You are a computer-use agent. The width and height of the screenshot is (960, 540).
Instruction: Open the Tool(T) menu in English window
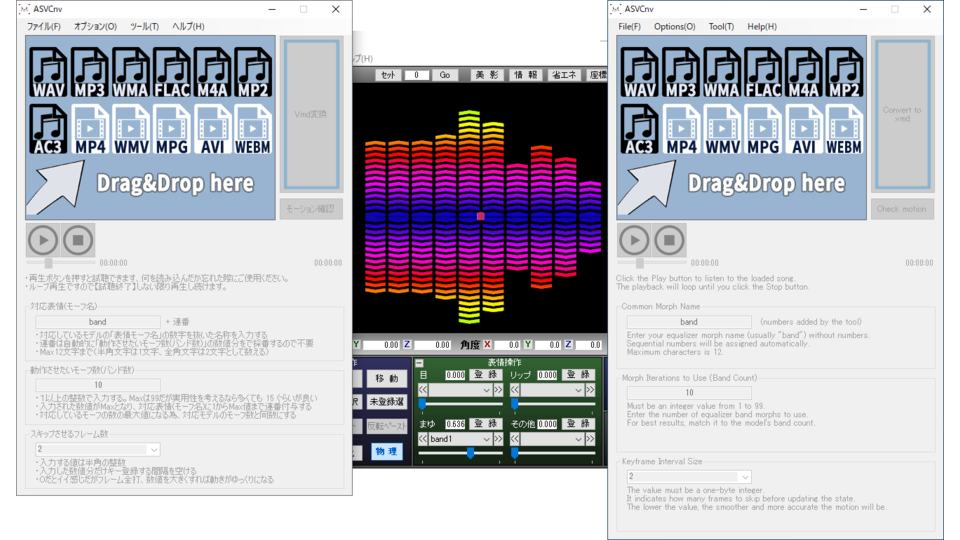721,26
